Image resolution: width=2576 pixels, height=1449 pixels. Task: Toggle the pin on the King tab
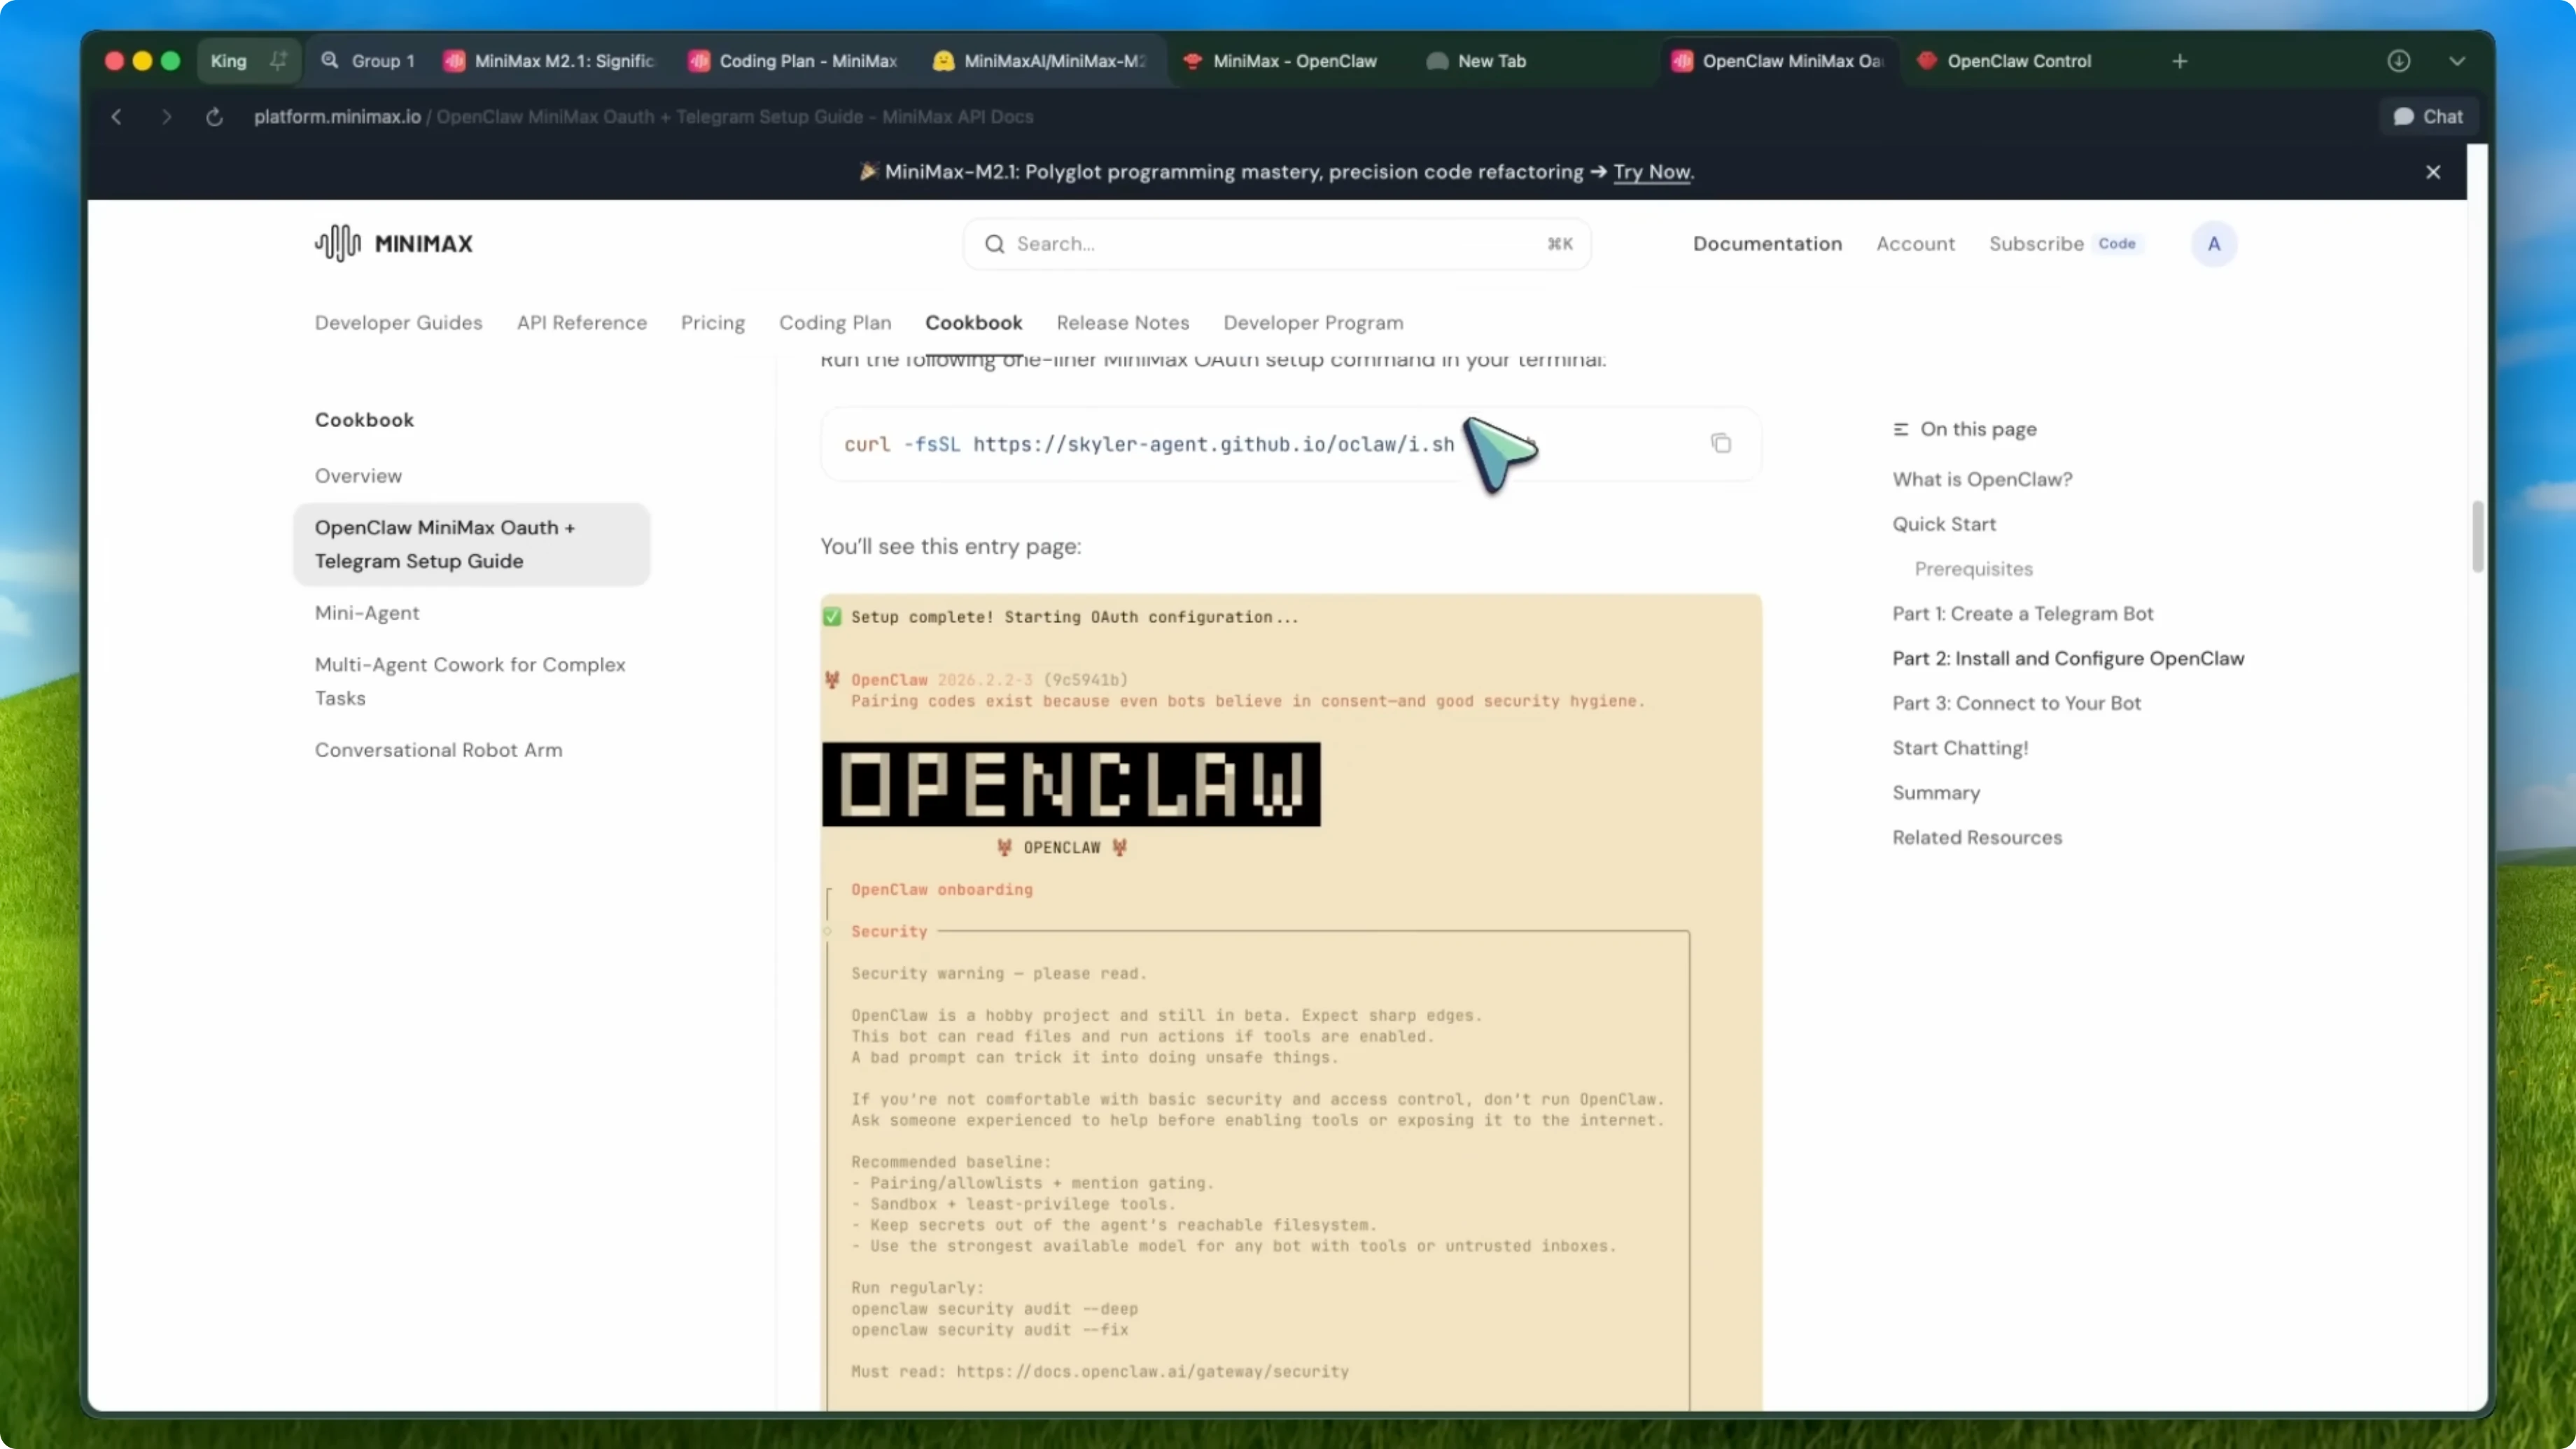pos(278,60)
